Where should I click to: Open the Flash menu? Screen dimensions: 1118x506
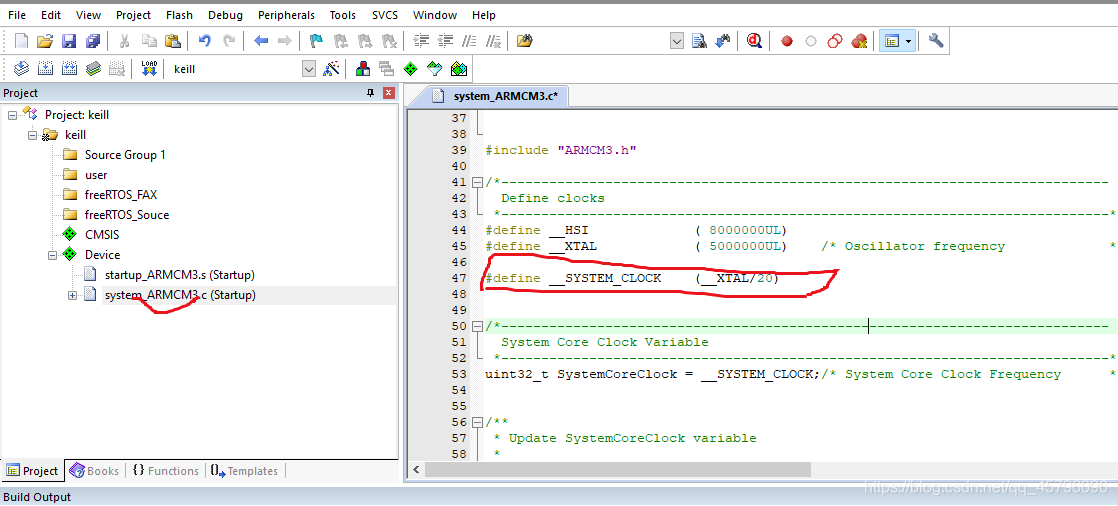point(179,14)
